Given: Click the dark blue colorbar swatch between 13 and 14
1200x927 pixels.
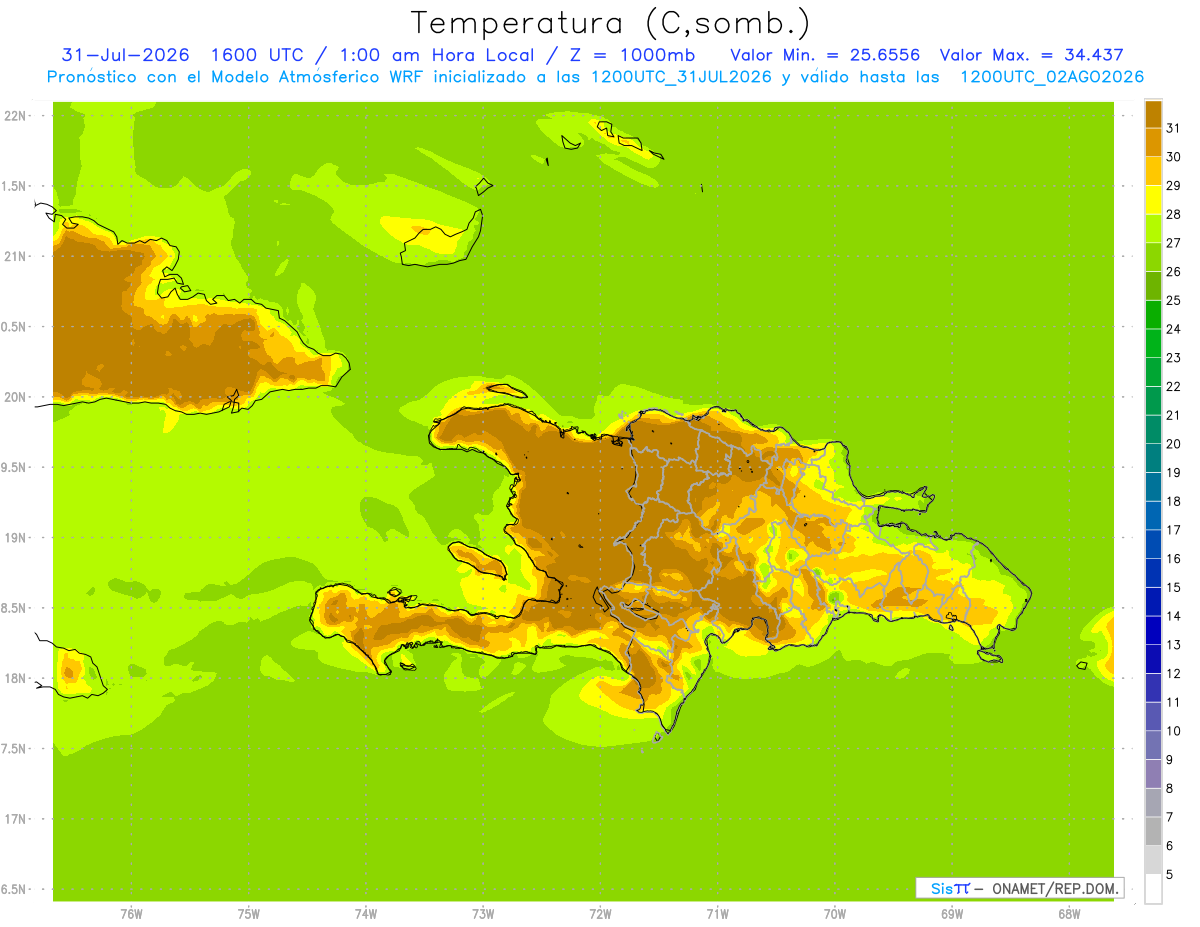Looking at the screenshot, I should coord(1153,630).
